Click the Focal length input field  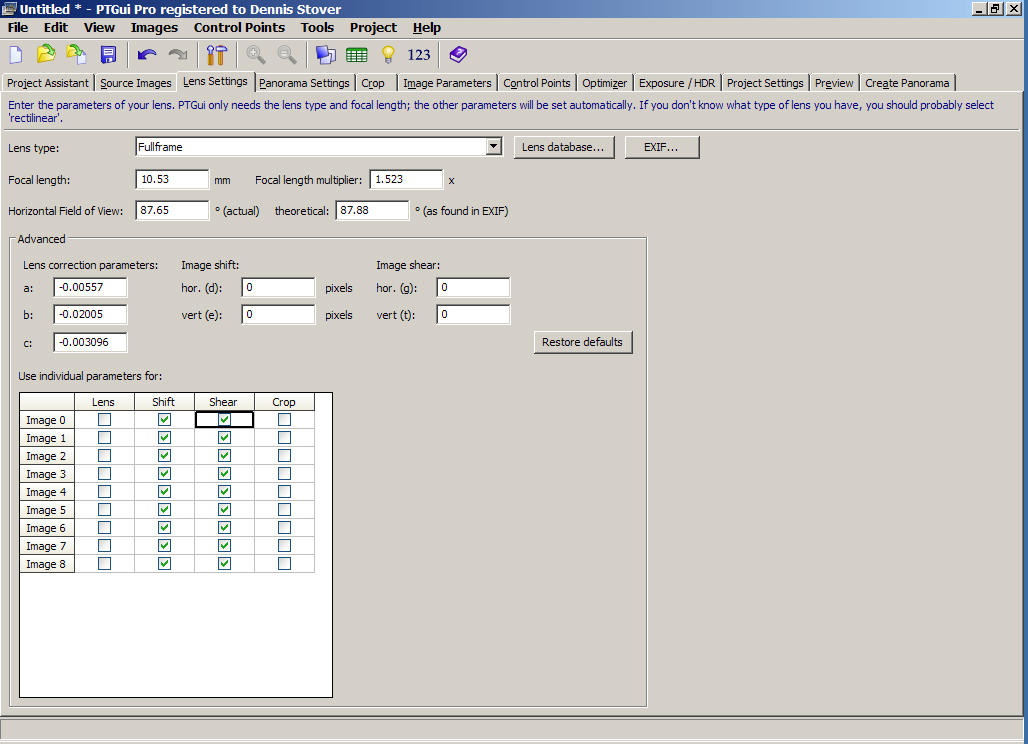[172, 180]
